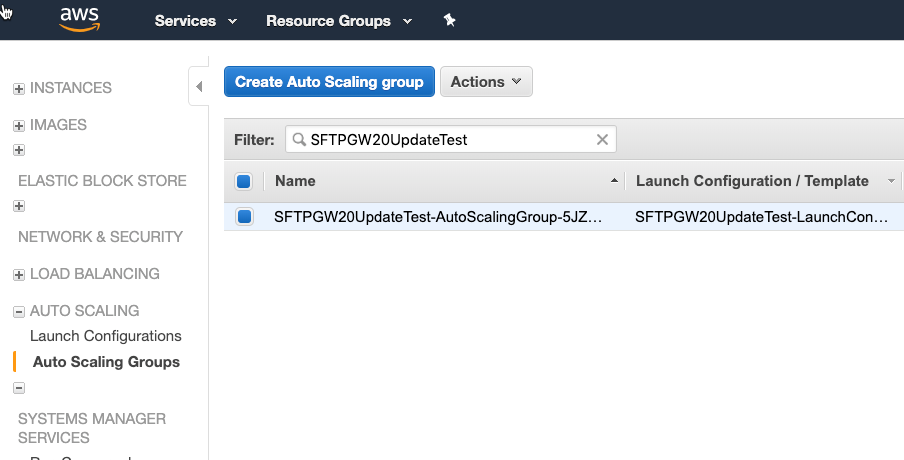Collapse the AUTO SCALING section
Screen dimensions: 904x460
(18, 312)
